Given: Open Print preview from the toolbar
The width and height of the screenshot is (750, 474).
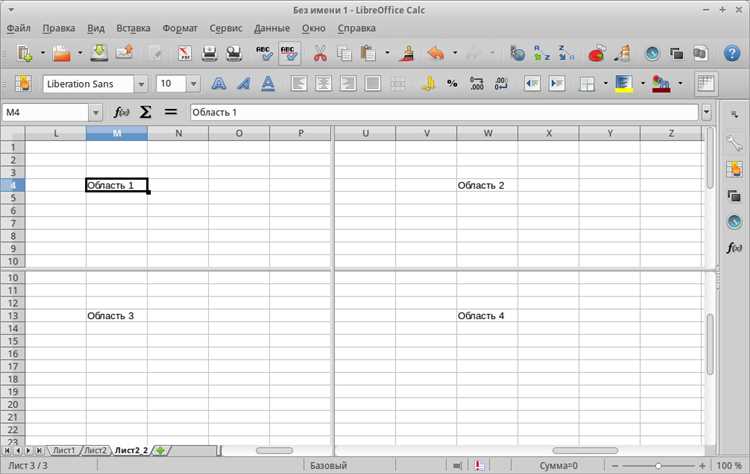Looking at the screenshot, I should click(234, 53).
